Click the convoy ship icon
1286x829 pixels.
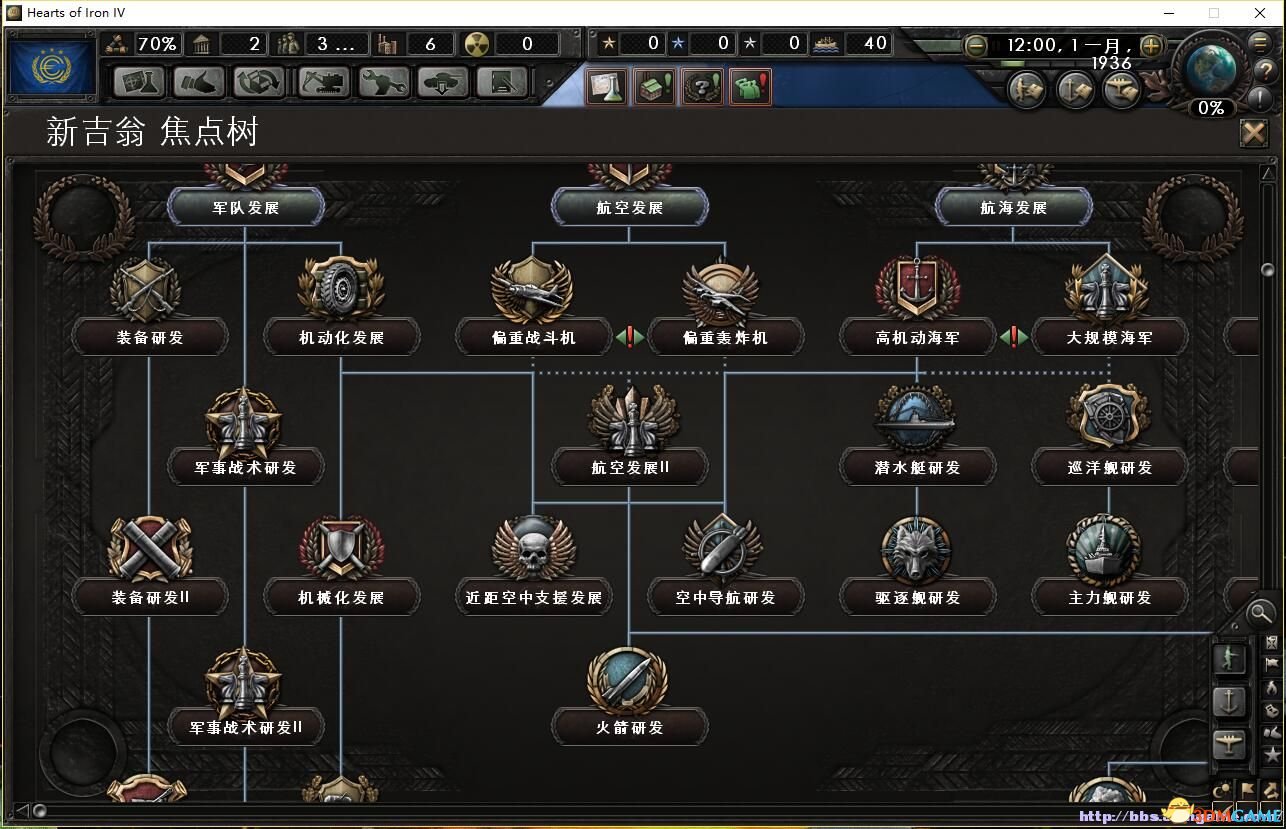tap(827, 43)
